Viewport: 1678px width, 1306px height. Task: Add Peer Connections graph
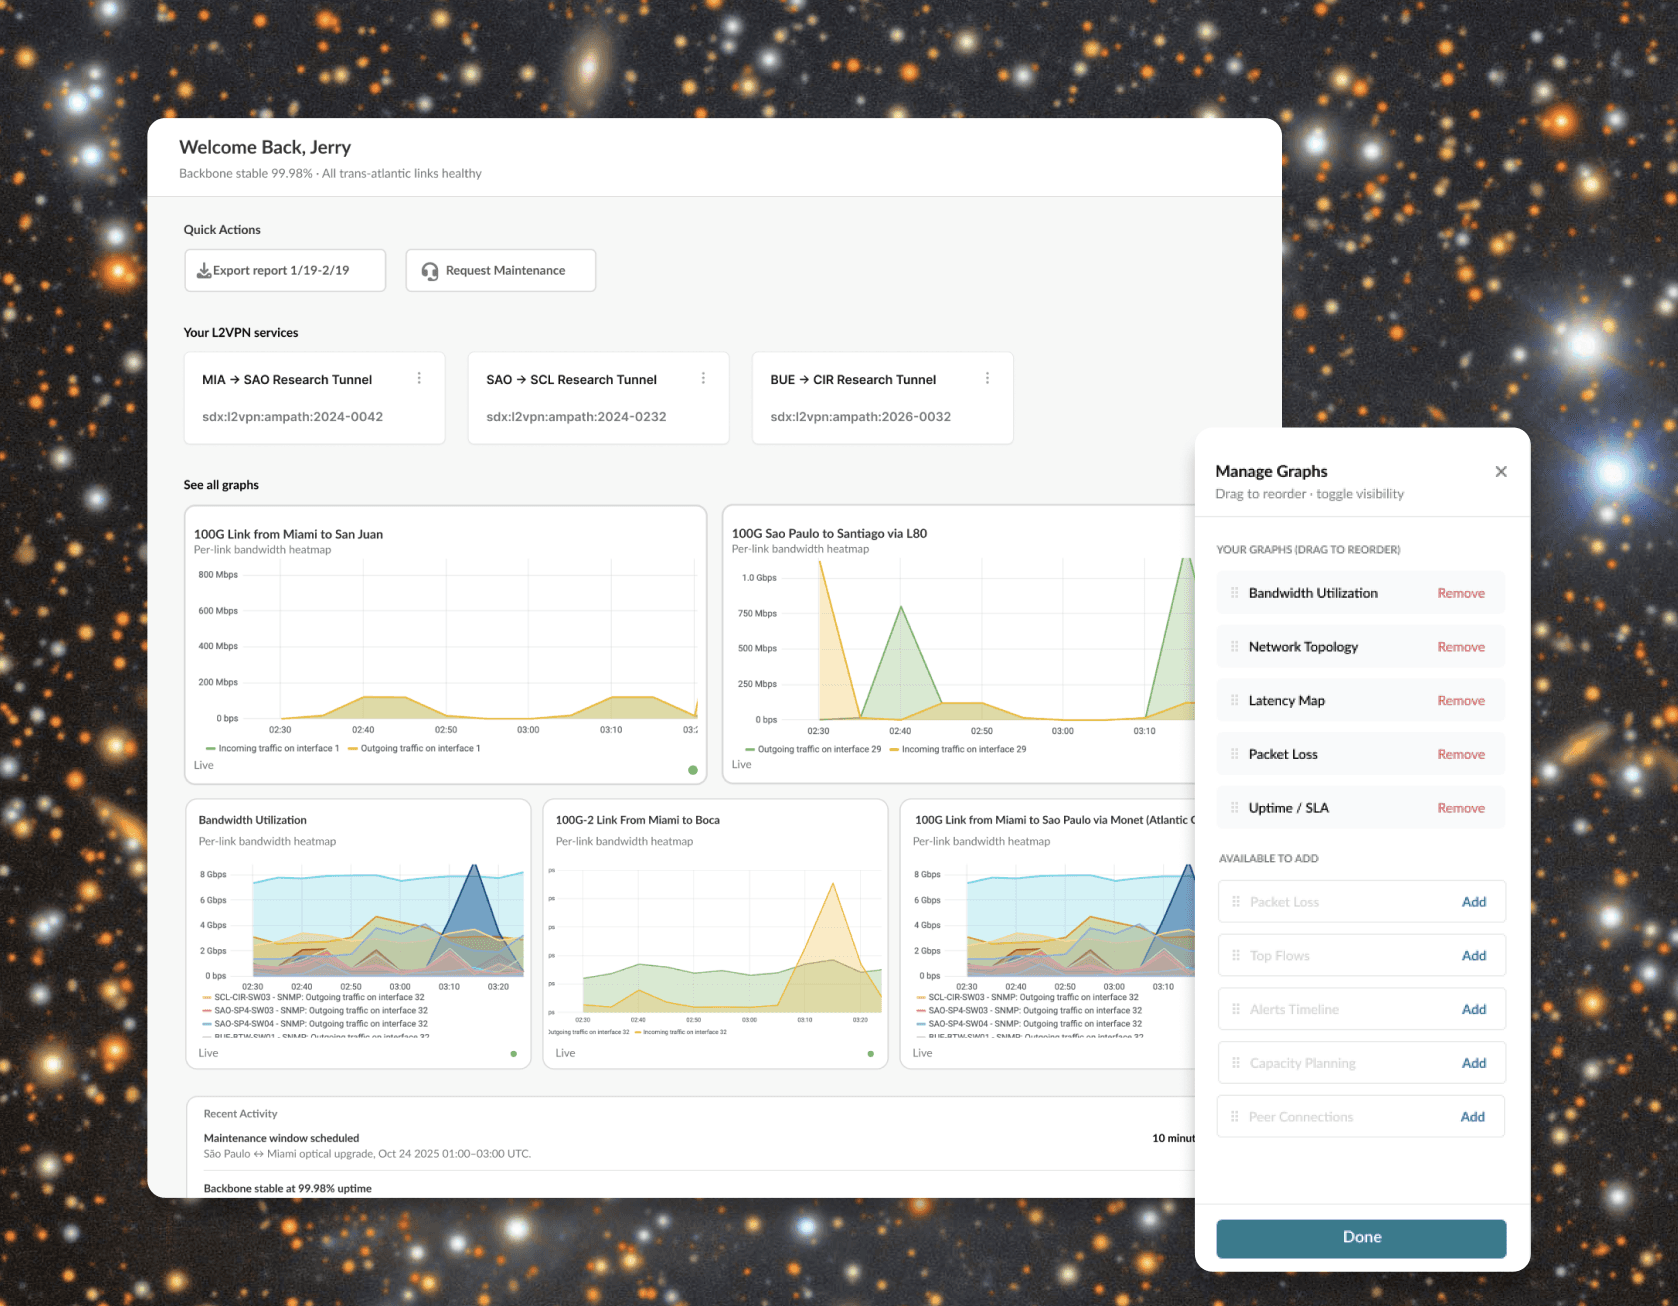[x=1473, y=1117]
